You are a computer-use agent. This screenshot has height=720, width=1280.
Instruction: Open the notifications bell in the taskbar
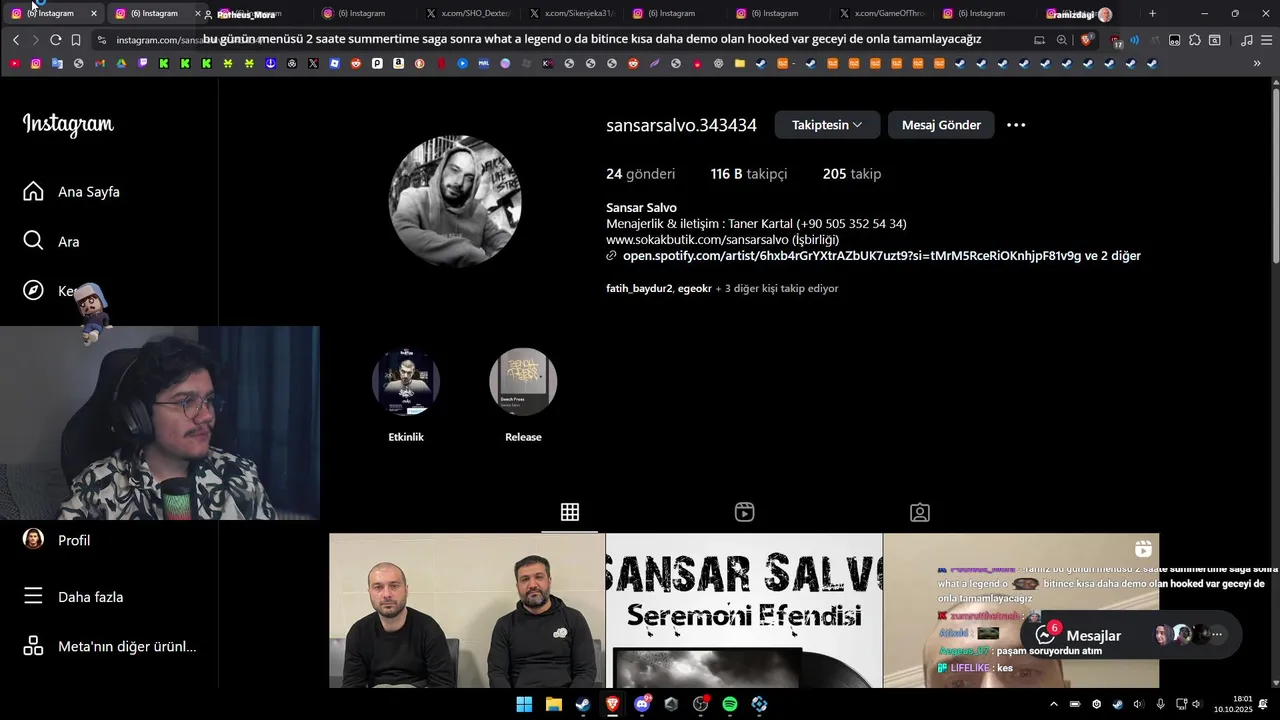point(1264,704)
